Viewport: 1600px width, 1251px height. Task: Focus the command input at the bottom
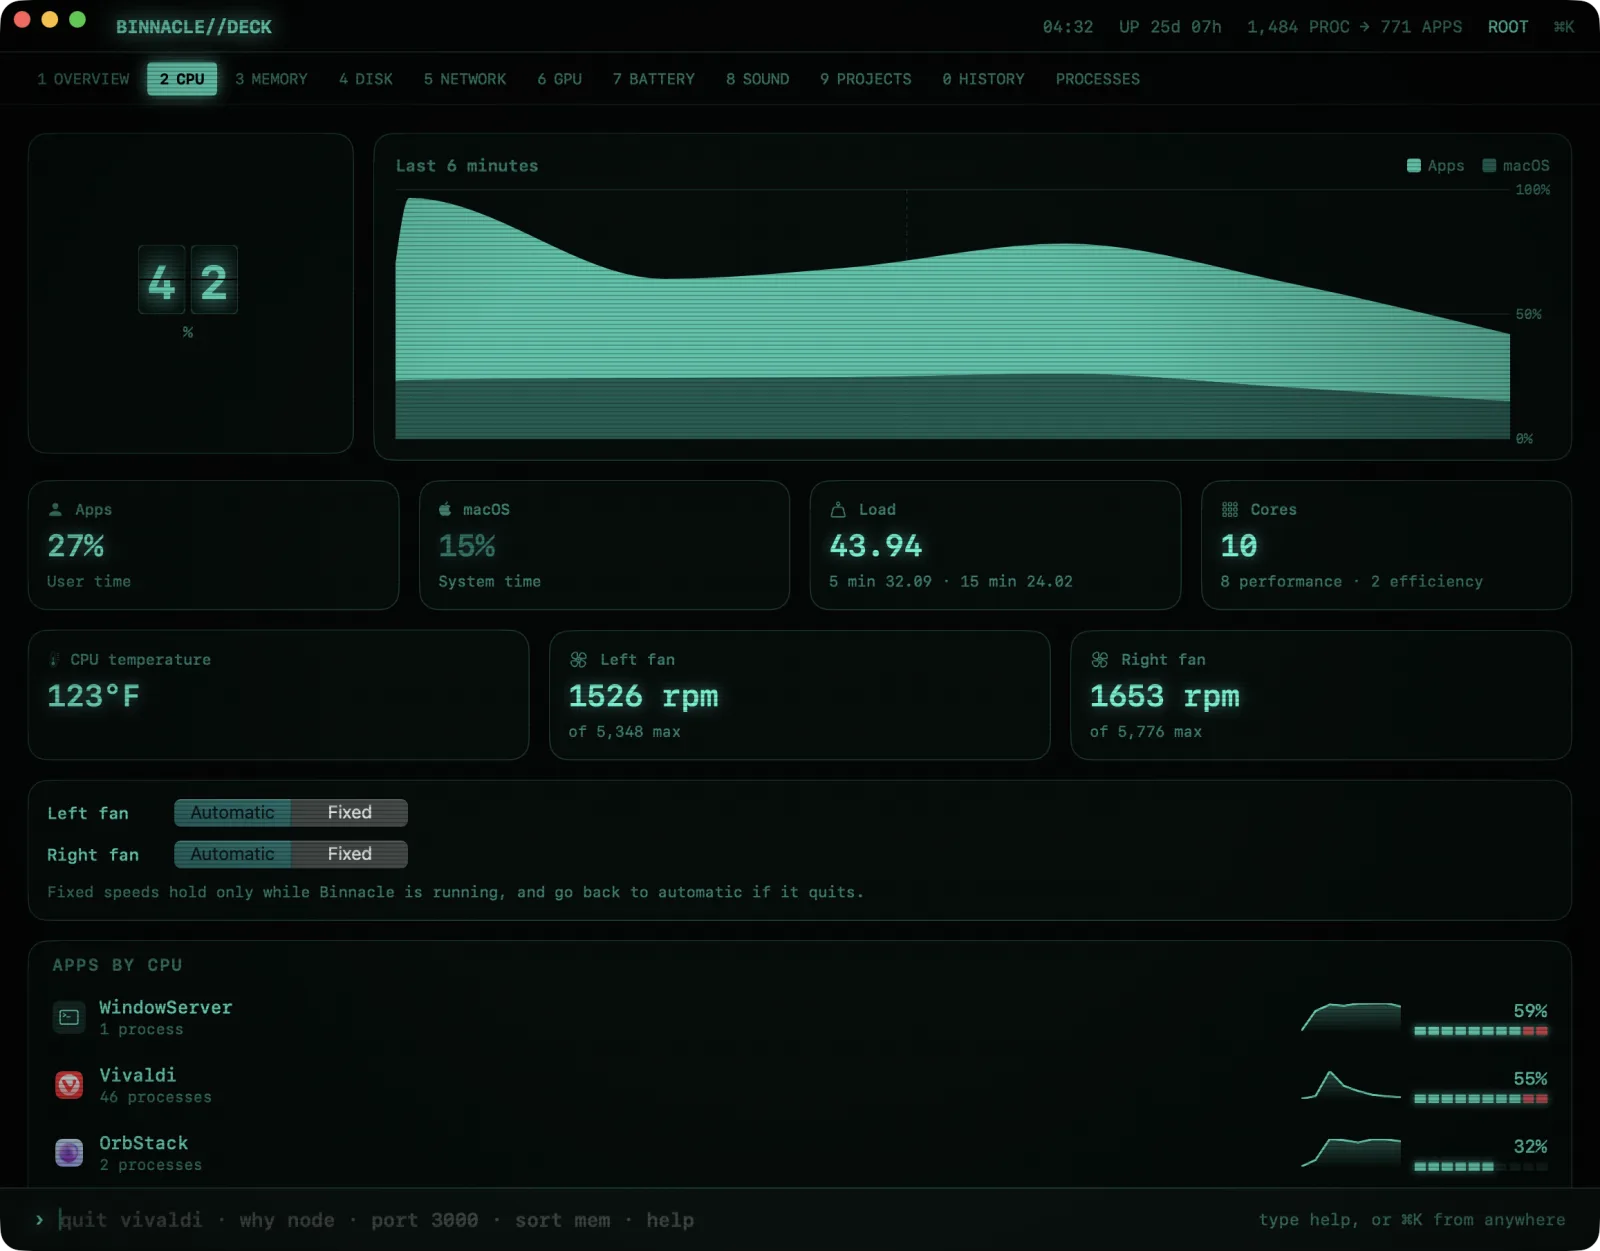(650, 1220)
